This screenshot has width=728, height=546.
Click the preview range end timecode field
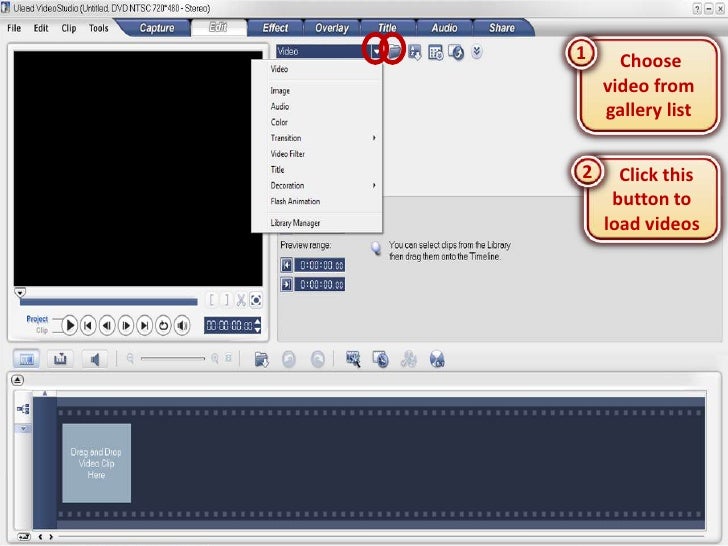(320, 284)
